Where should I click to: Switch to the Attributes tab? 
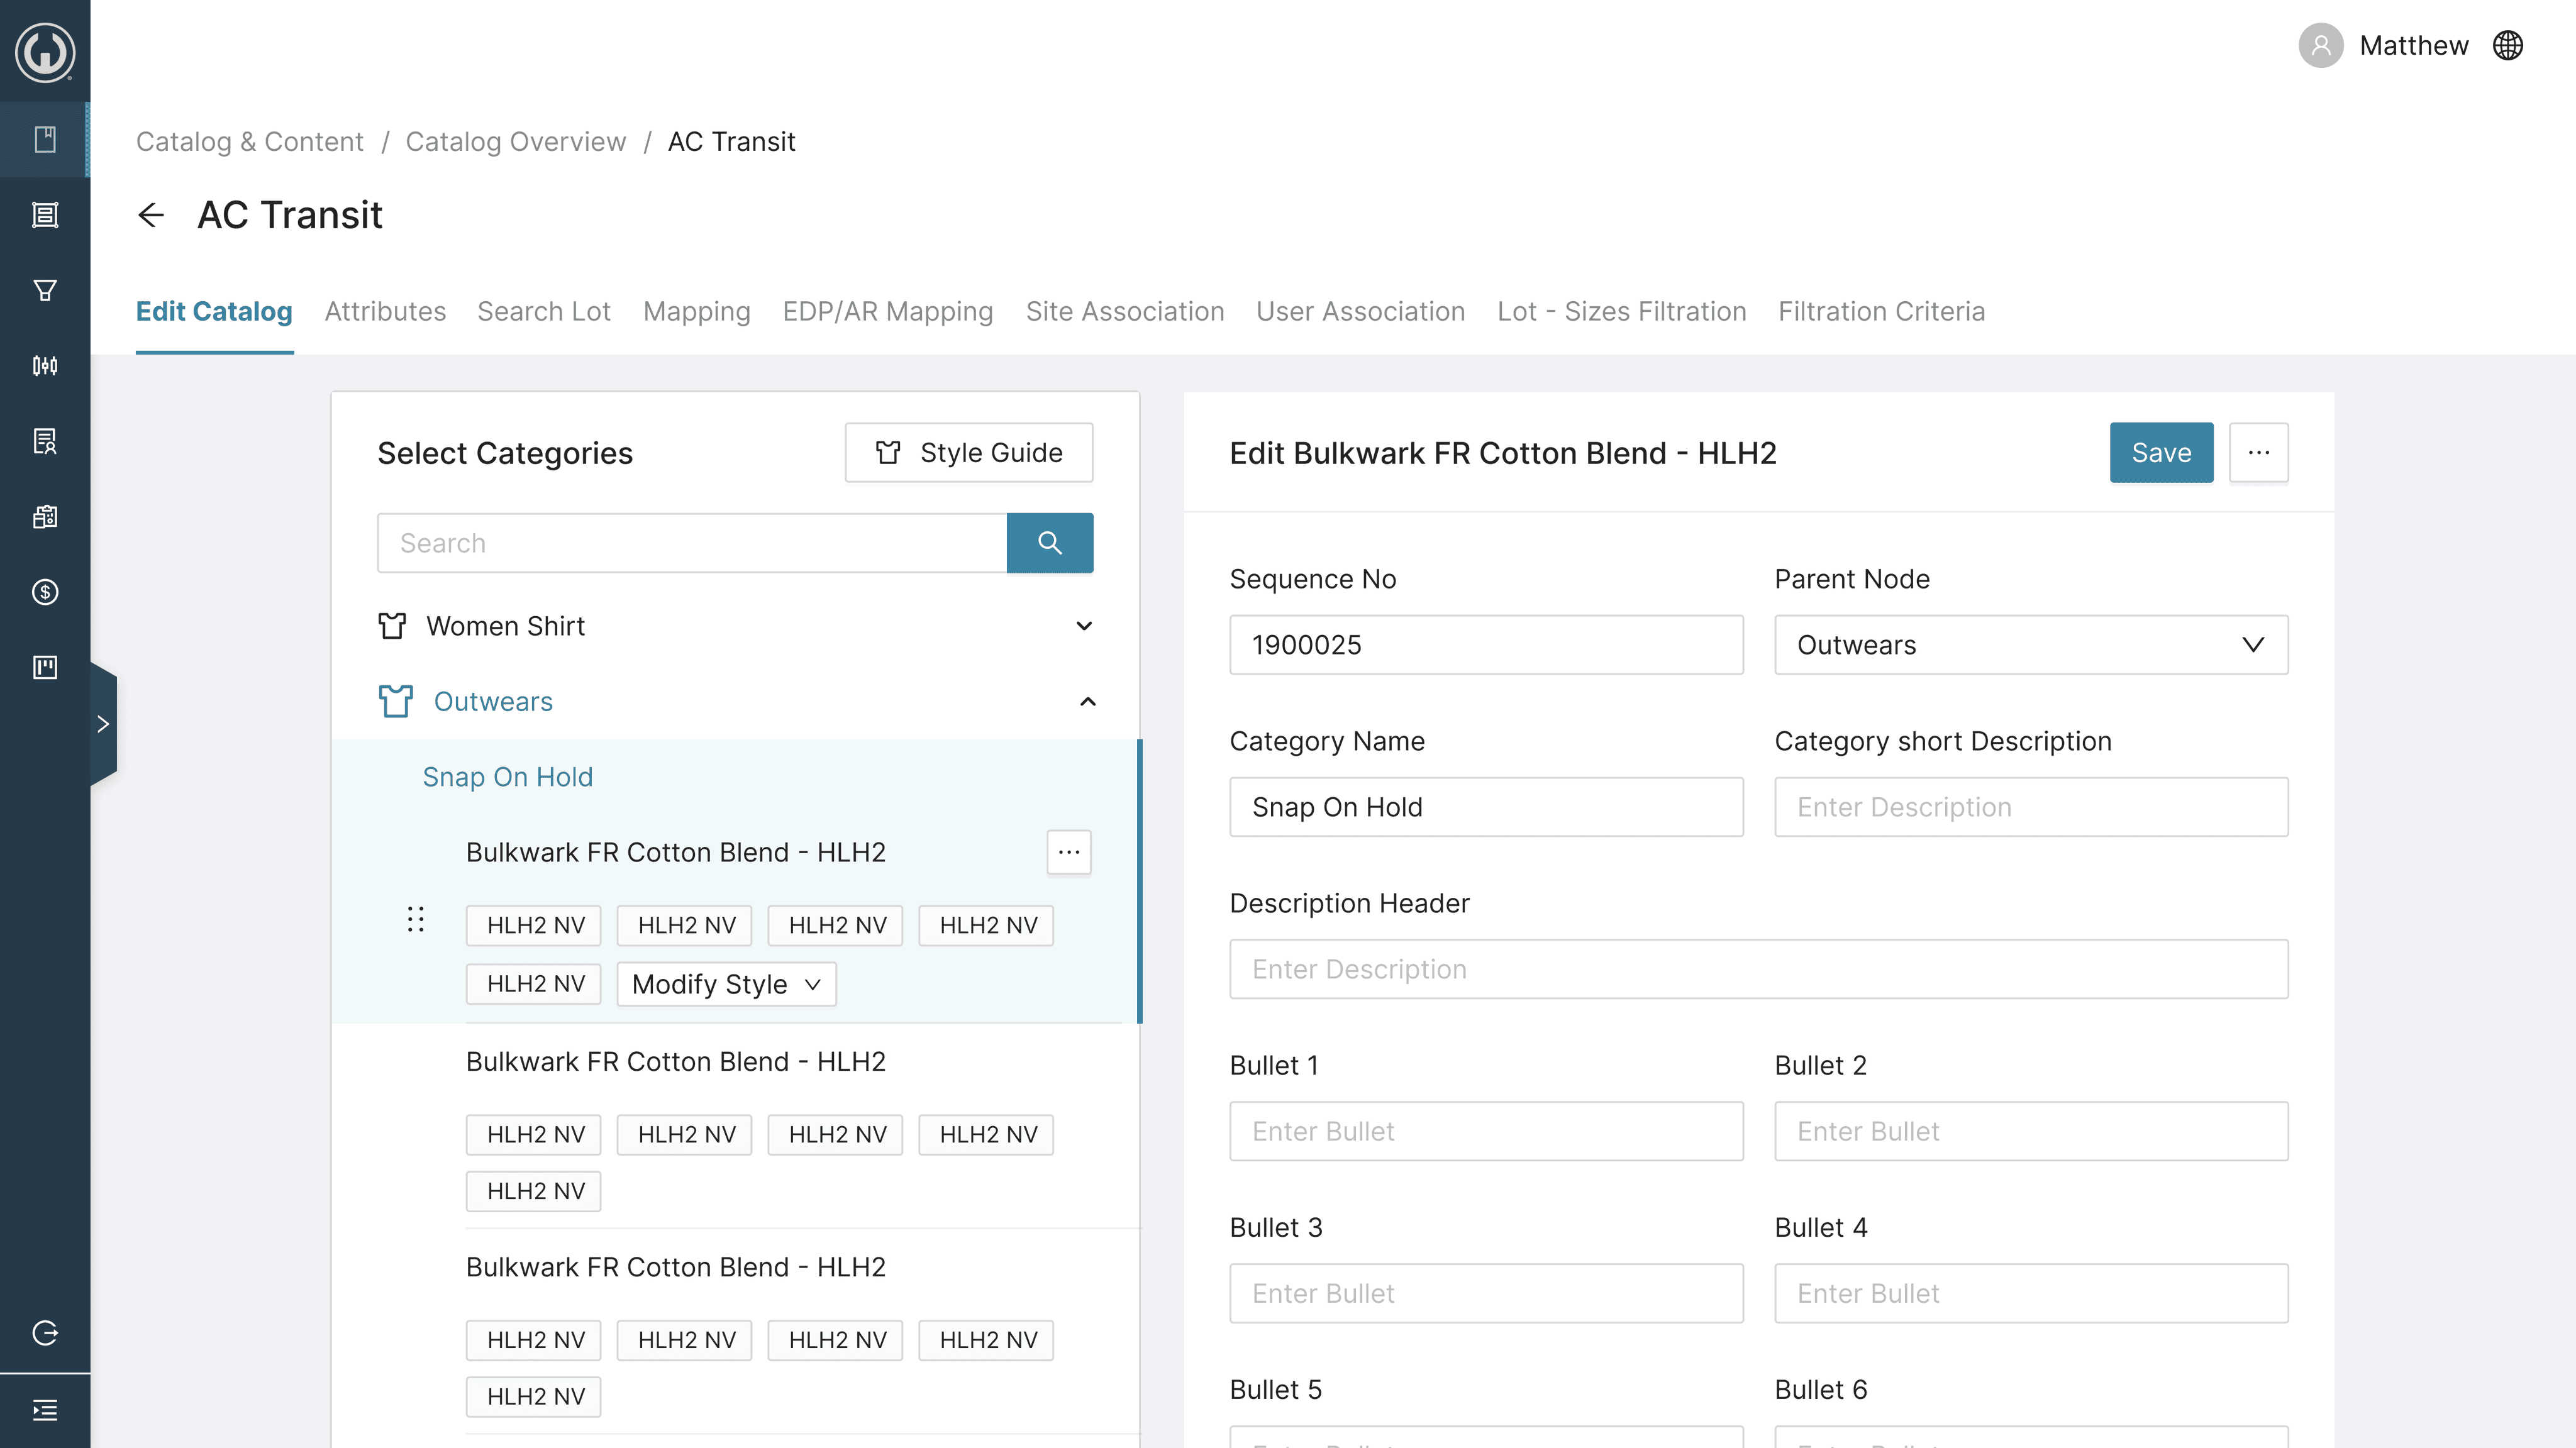click(x=385, y=311)
